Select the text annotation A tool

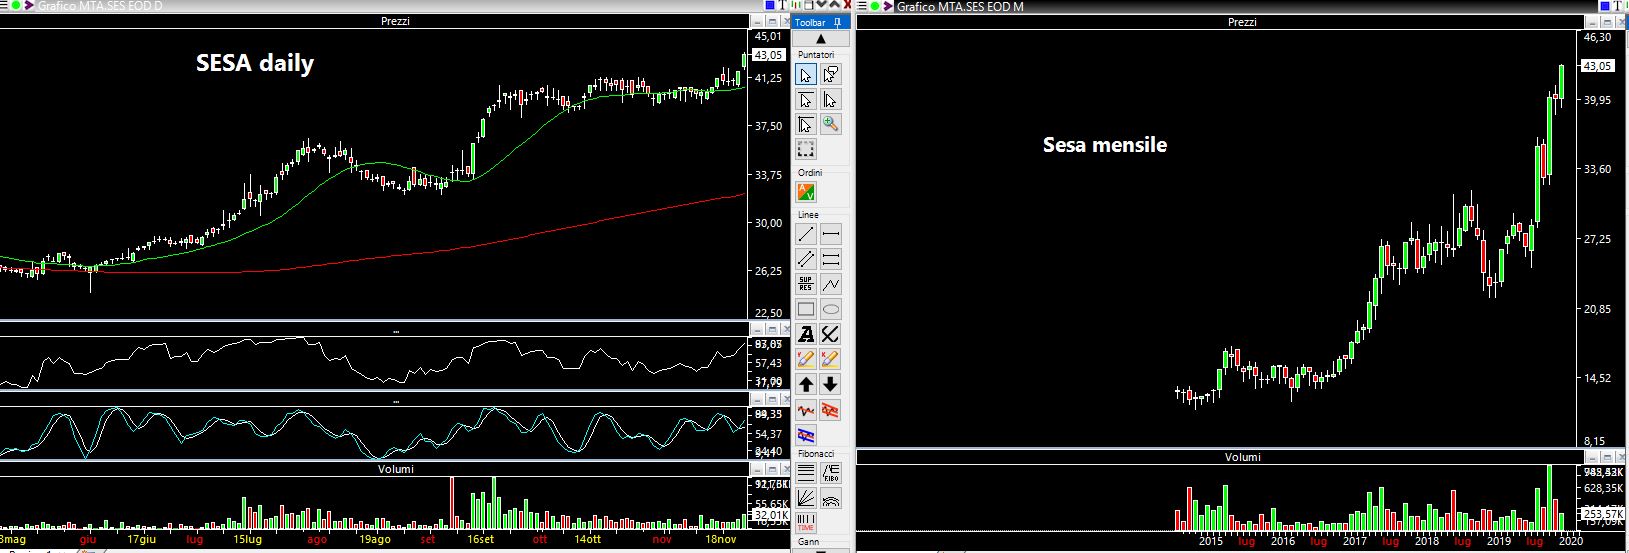point(806,334)
